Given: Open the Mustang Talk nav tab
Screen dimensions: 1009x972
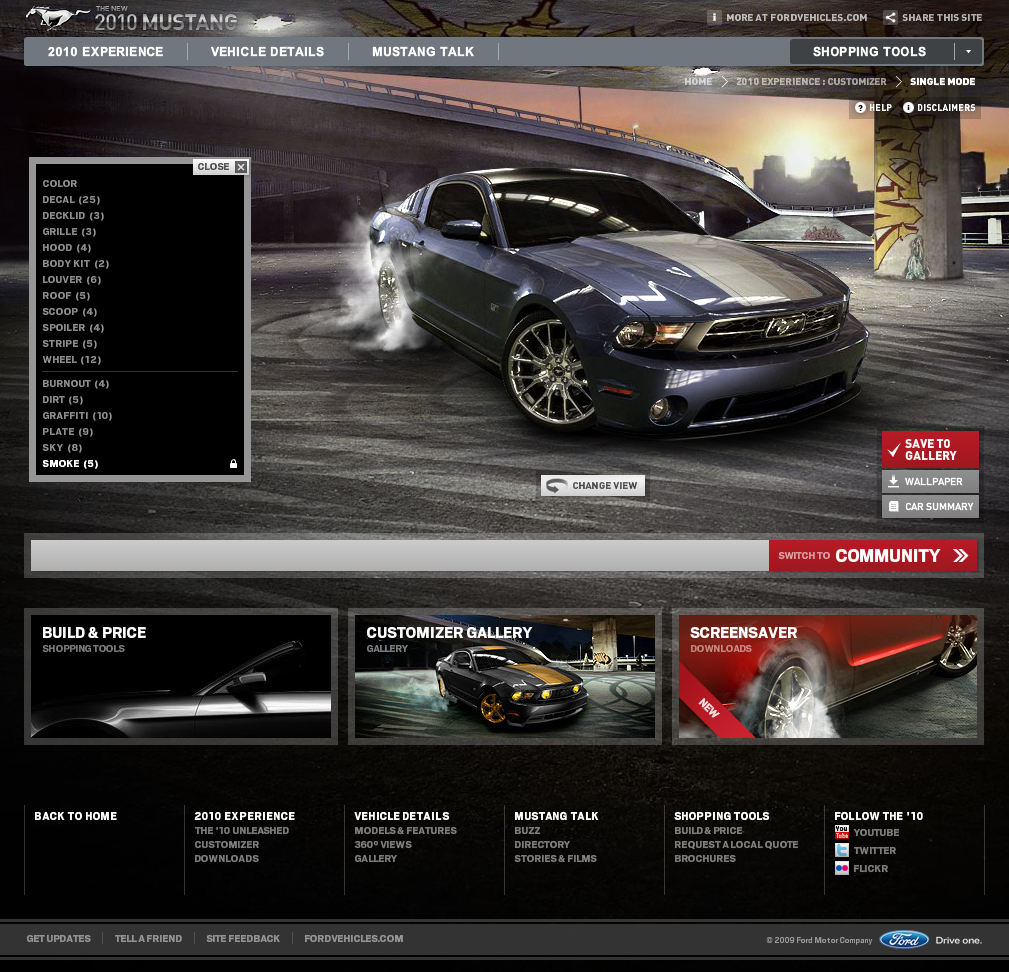Looking at the screenshot, I should (x=423, y=51).
